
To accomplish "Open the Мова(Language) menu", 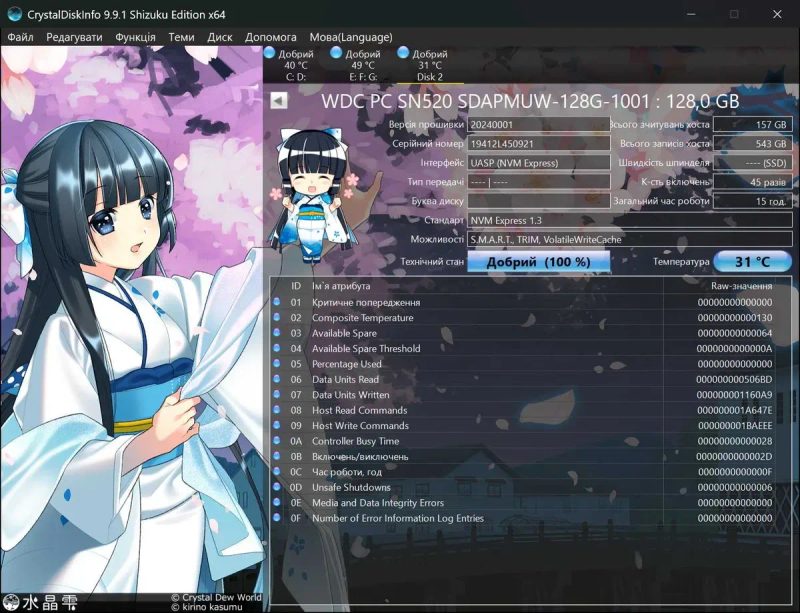I will click(351, 37).
